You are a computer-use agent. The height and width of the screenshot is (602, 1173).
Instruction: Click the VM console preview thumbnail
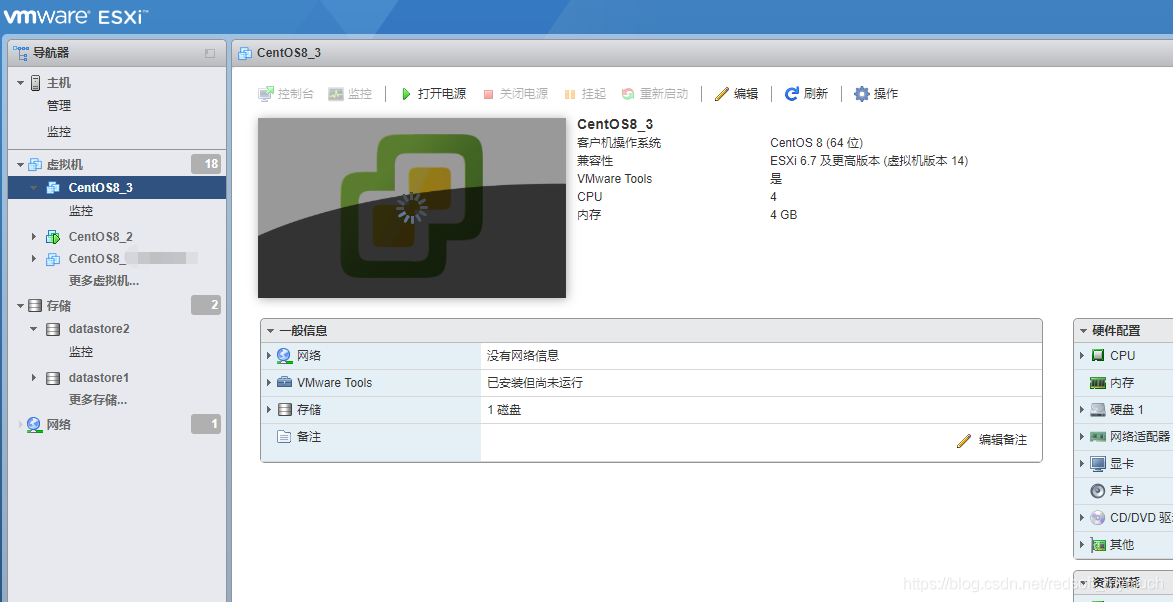(x=412, y=208)
